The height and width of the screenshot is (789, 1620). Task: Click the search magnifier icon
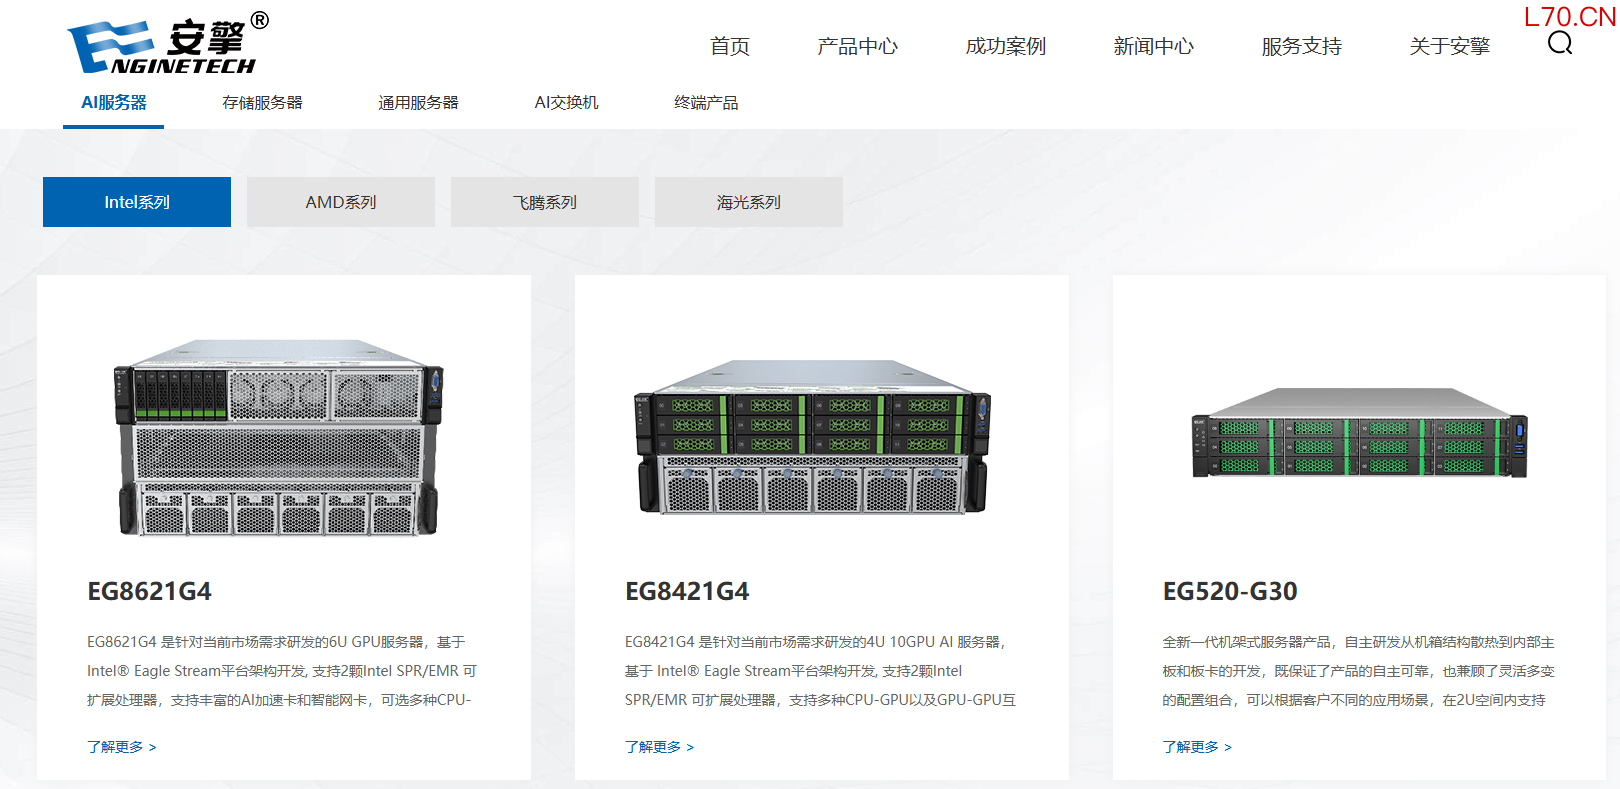(x=1559, y=43)
